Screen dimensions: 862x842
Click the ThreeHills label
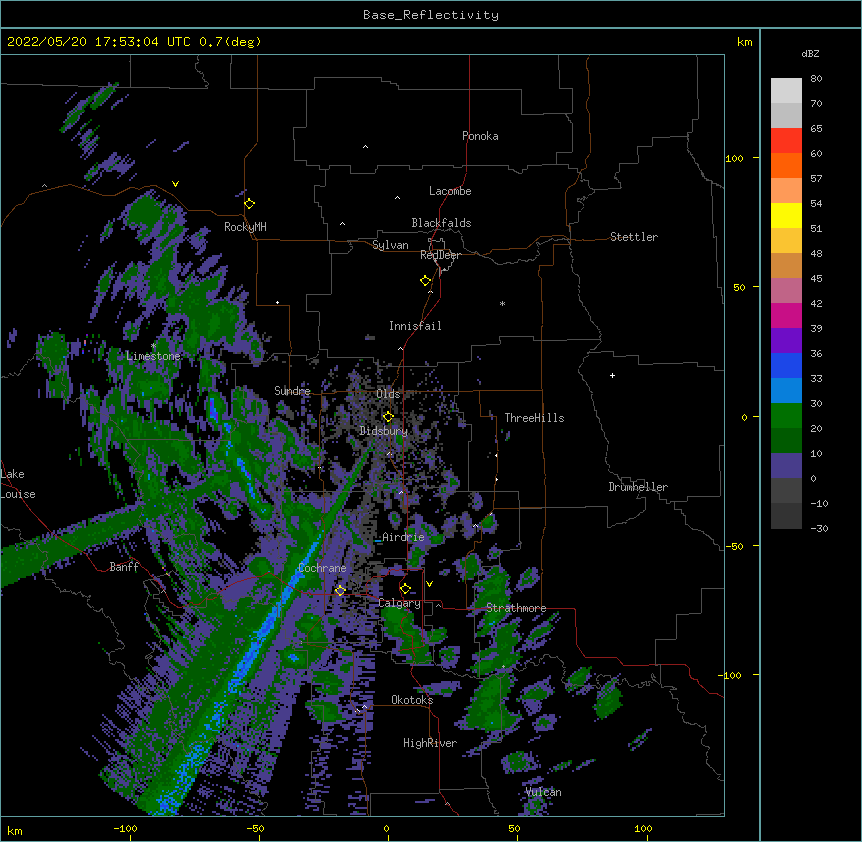pyautogui.click(x=534, y=418)
